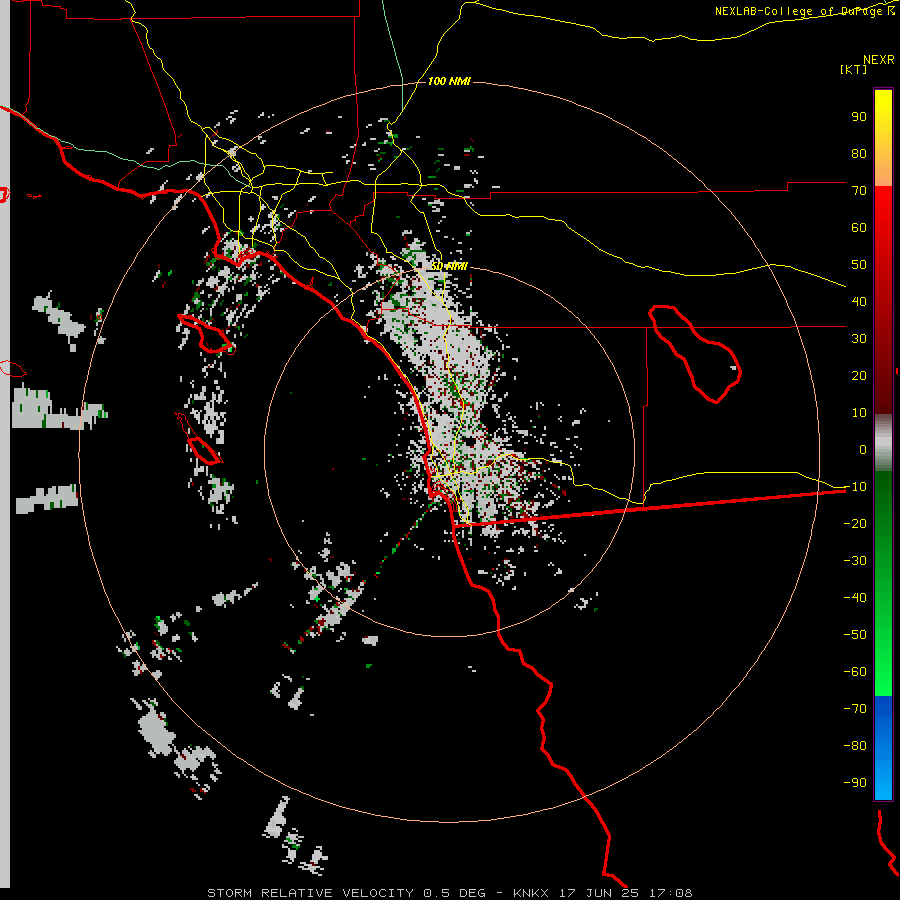Click the -90 value on velocity scale
The image size is (900, 900).
click(855, 782)
